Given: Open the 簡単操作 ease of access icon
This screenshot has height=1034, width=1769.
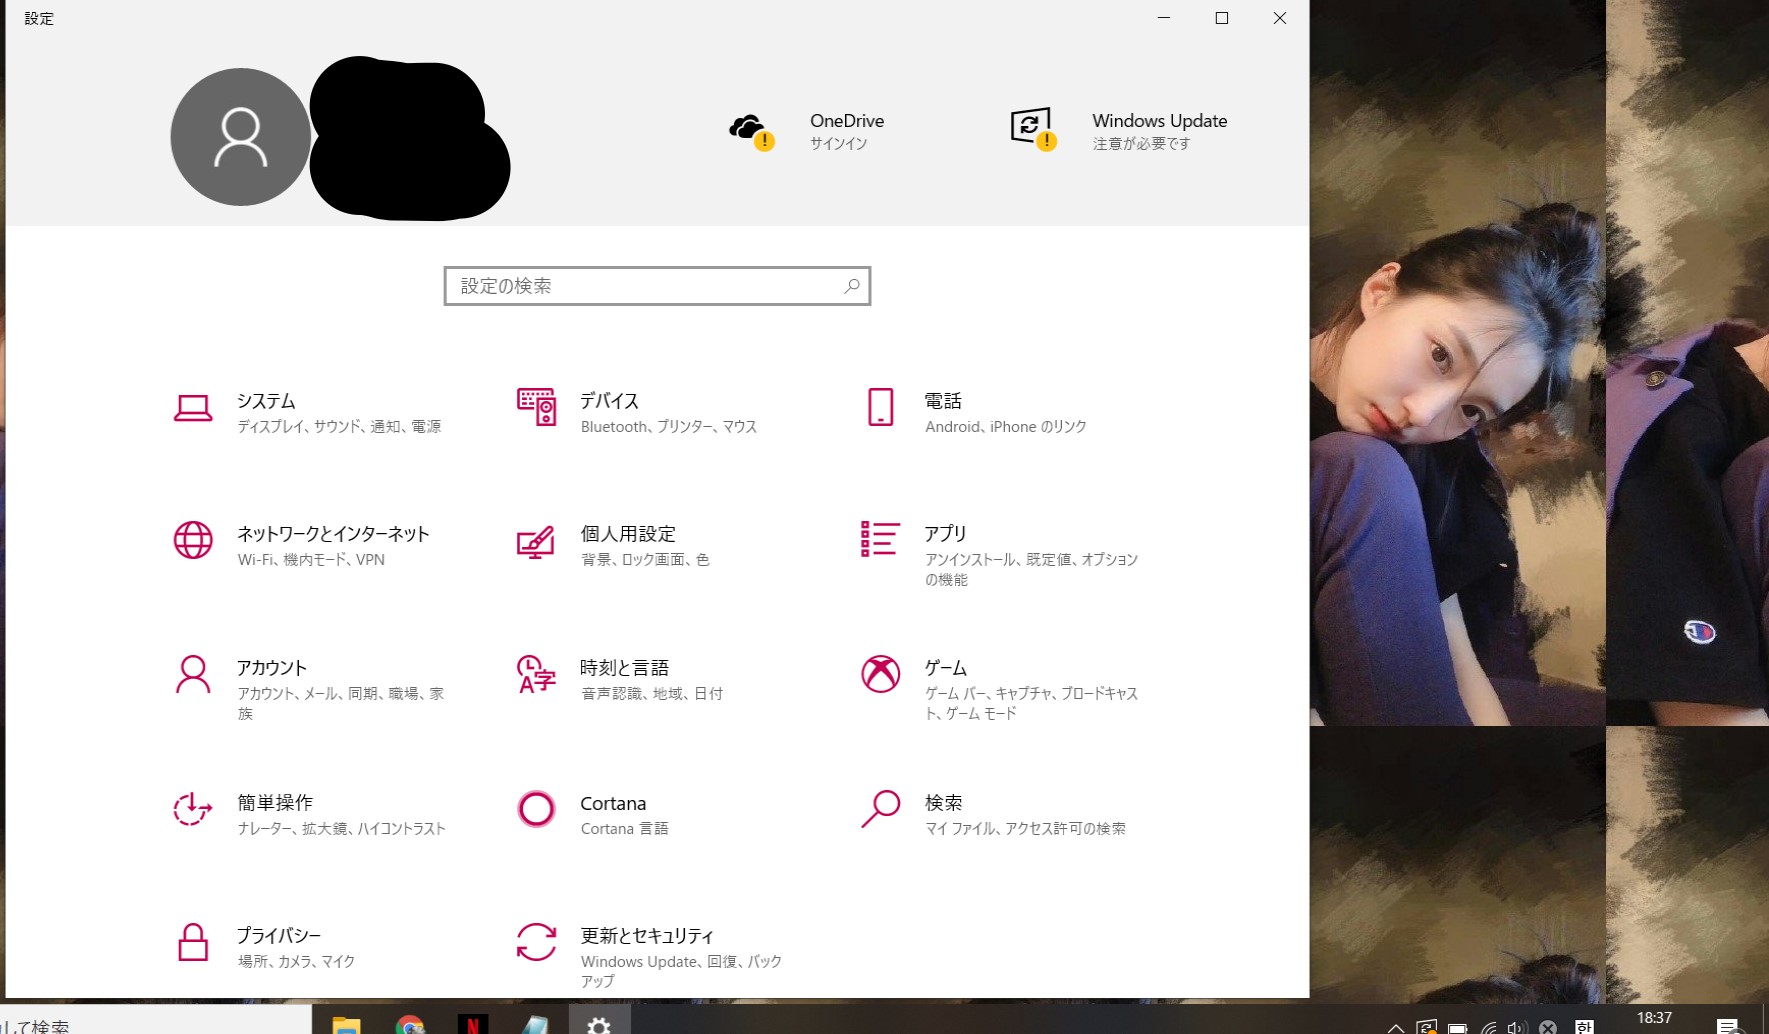Looking at the screenshot, I should 193,809.
